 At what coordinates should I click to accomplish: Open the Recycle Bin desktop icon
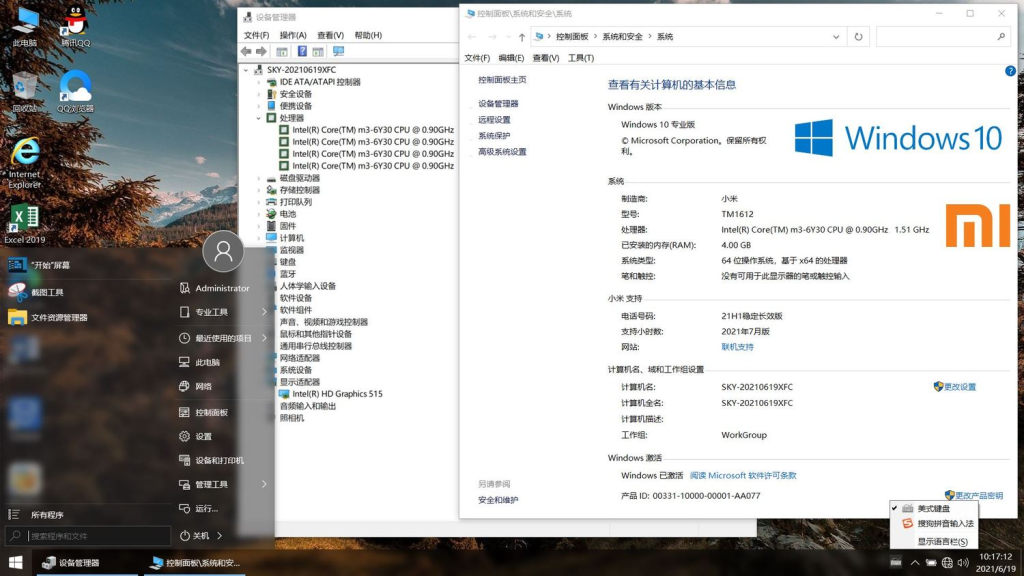pyautogui.click(x=24, y=91)
